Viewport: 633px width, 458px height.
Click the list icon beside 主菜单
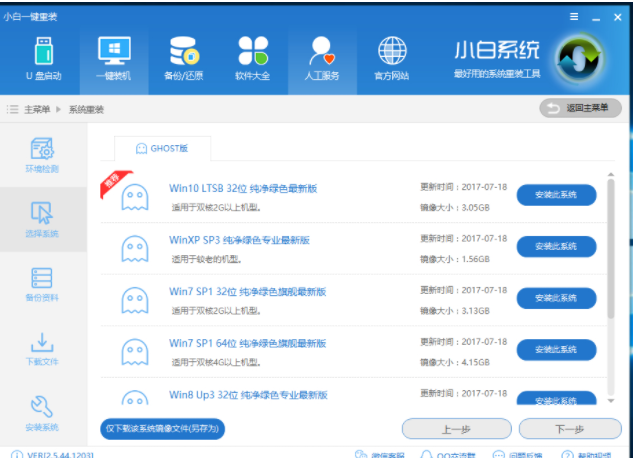[13, 109]
